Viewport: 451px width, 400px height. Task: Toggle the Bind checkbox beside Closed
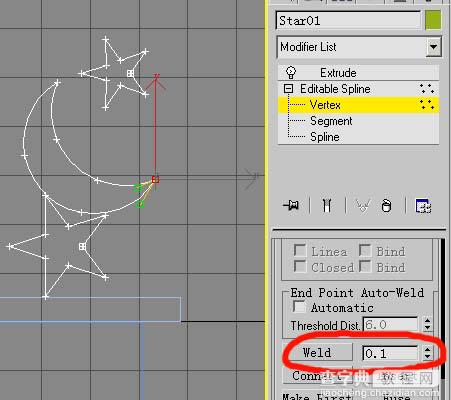coord(365,267)
